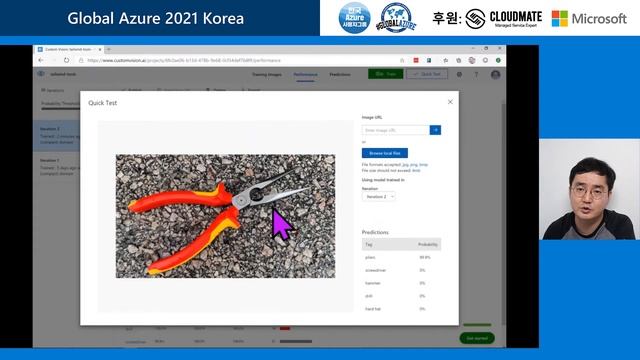Click the Quick Test button in header

[x=427, y=74]
